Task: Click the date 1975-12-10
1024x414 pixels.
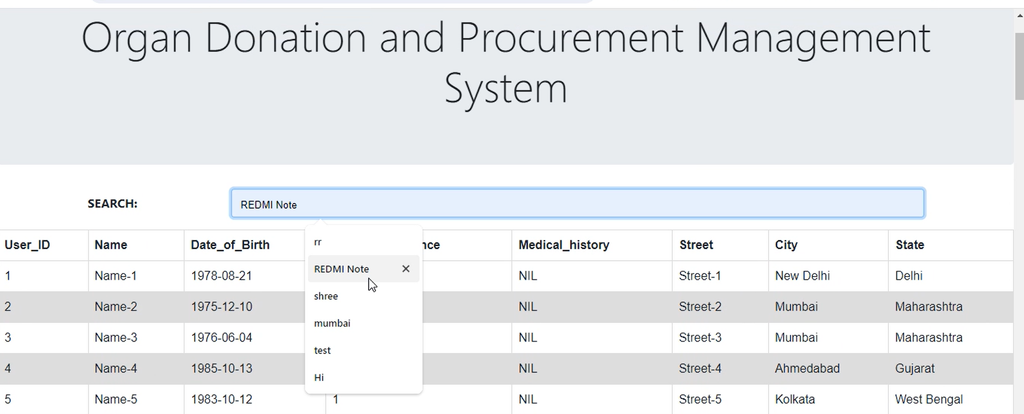Action: 221,306
